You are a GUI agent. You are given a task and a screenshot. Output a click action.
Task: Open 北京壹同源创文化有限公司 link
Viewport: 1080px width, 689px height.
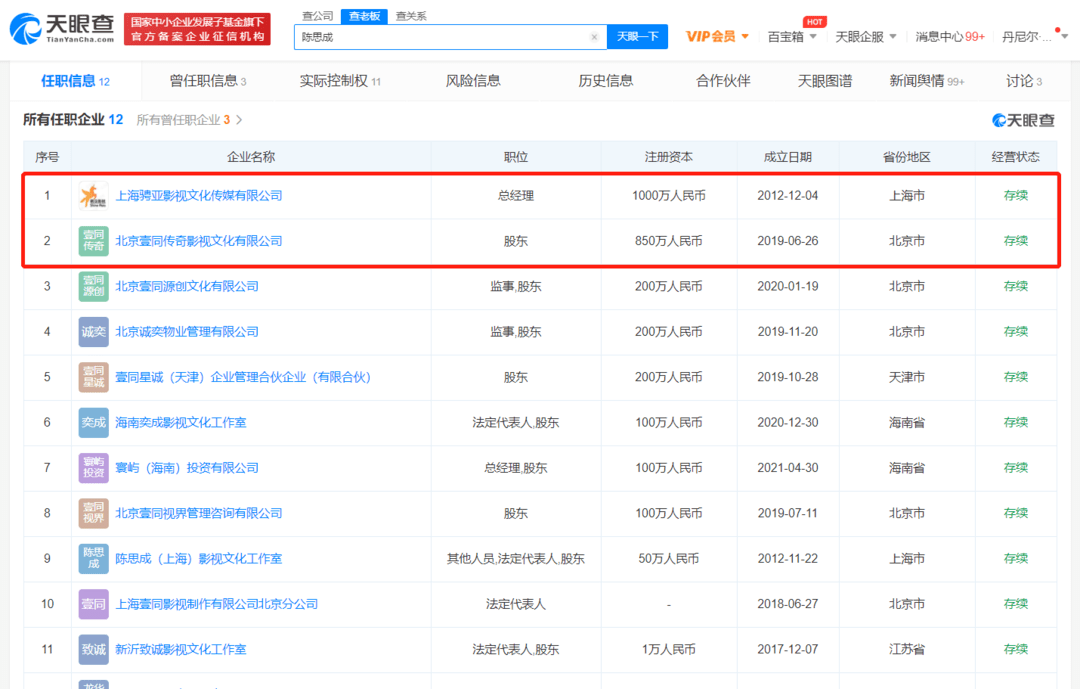187,286
